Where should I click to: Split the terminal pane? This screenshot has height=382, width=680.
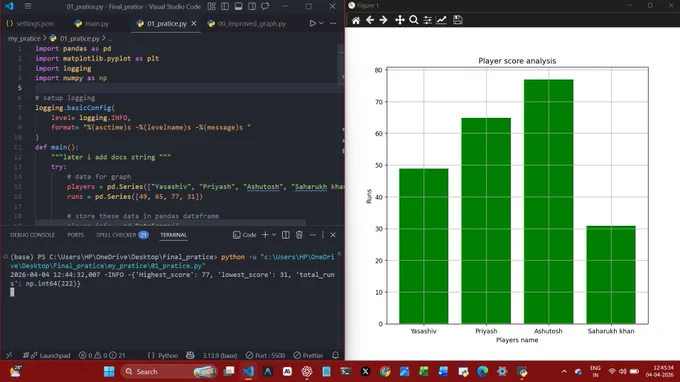[x=286, y=235]
